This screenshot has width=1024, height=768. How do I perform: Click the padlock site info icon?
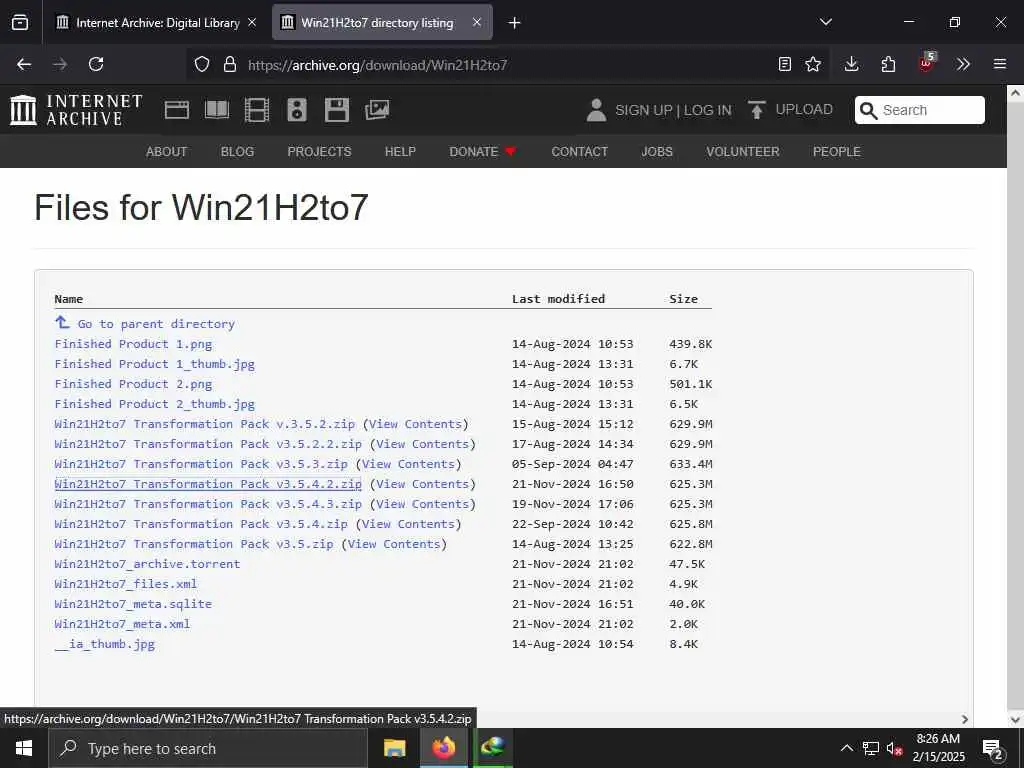pos(229,64)
